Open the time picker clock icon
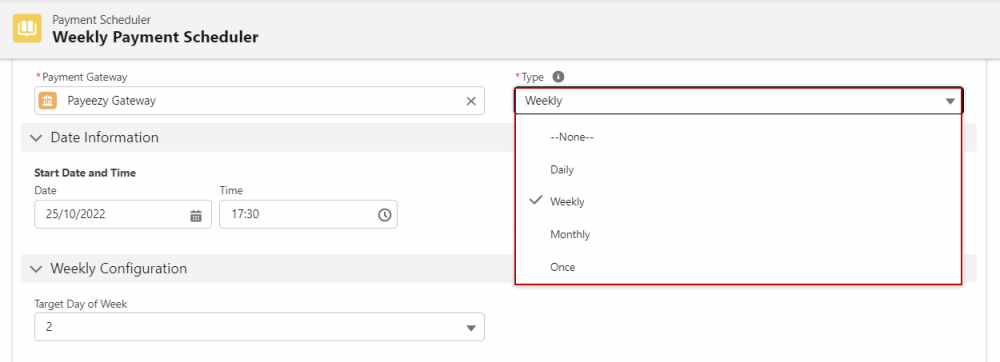1000x362 pixels. point(385,215)
